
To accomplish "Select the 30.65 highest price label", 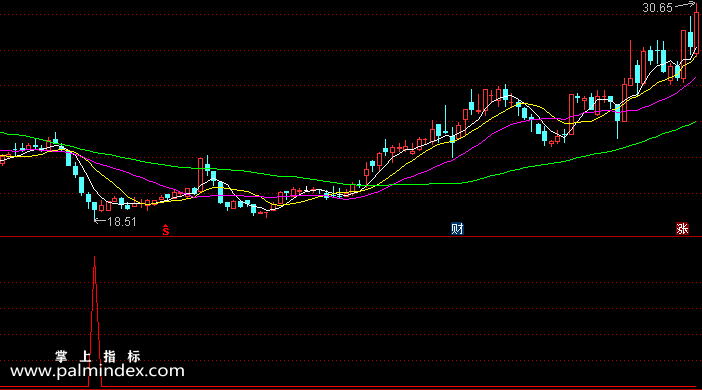I will click(657, 8).
